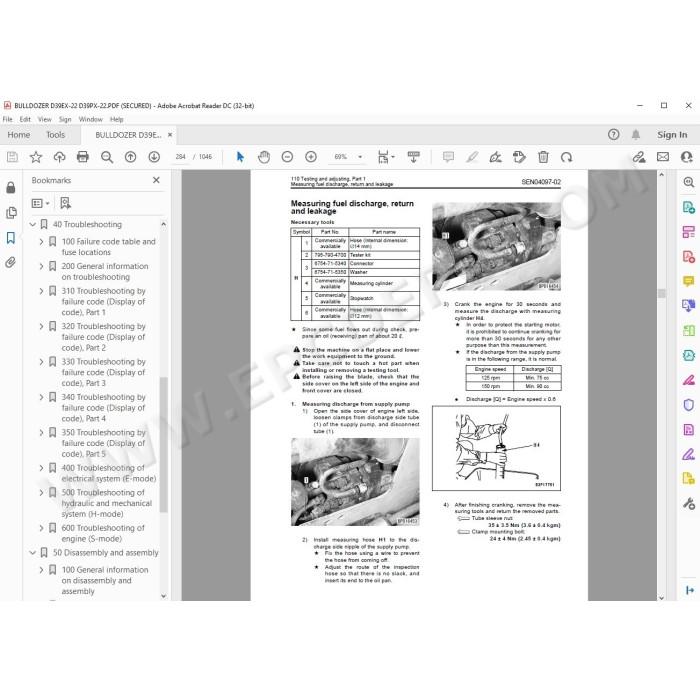This screenshot has height=700, width=700.
Task: Open the More Tools wrench icon
Action: pyautogui.click(x=689, y=504)
